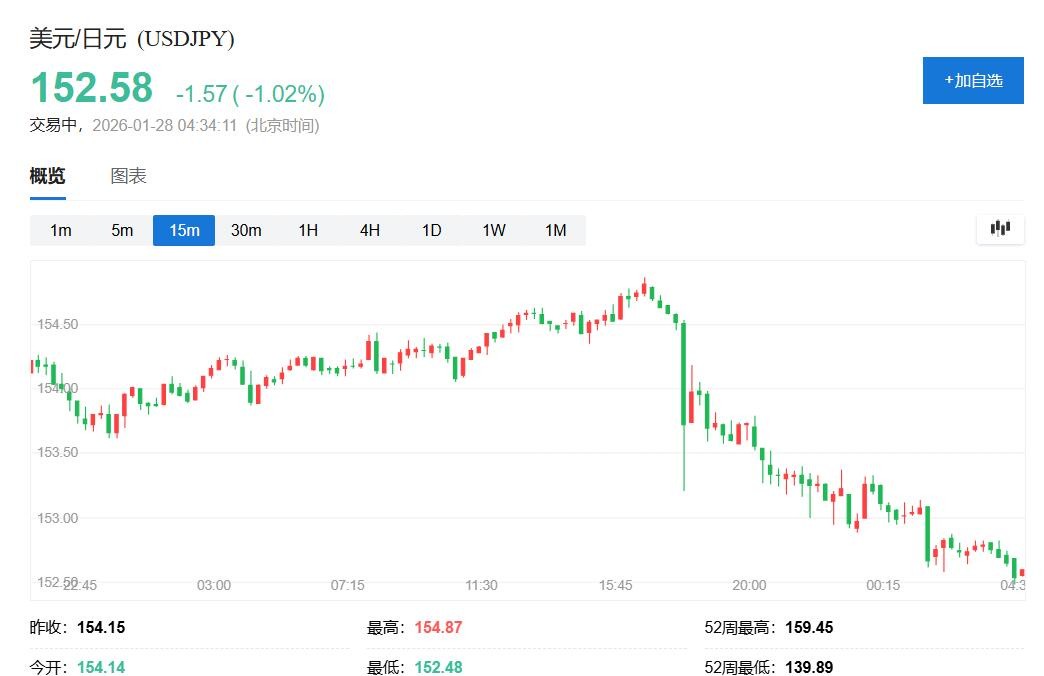Select the 1M monthly interval

(555, 230)
